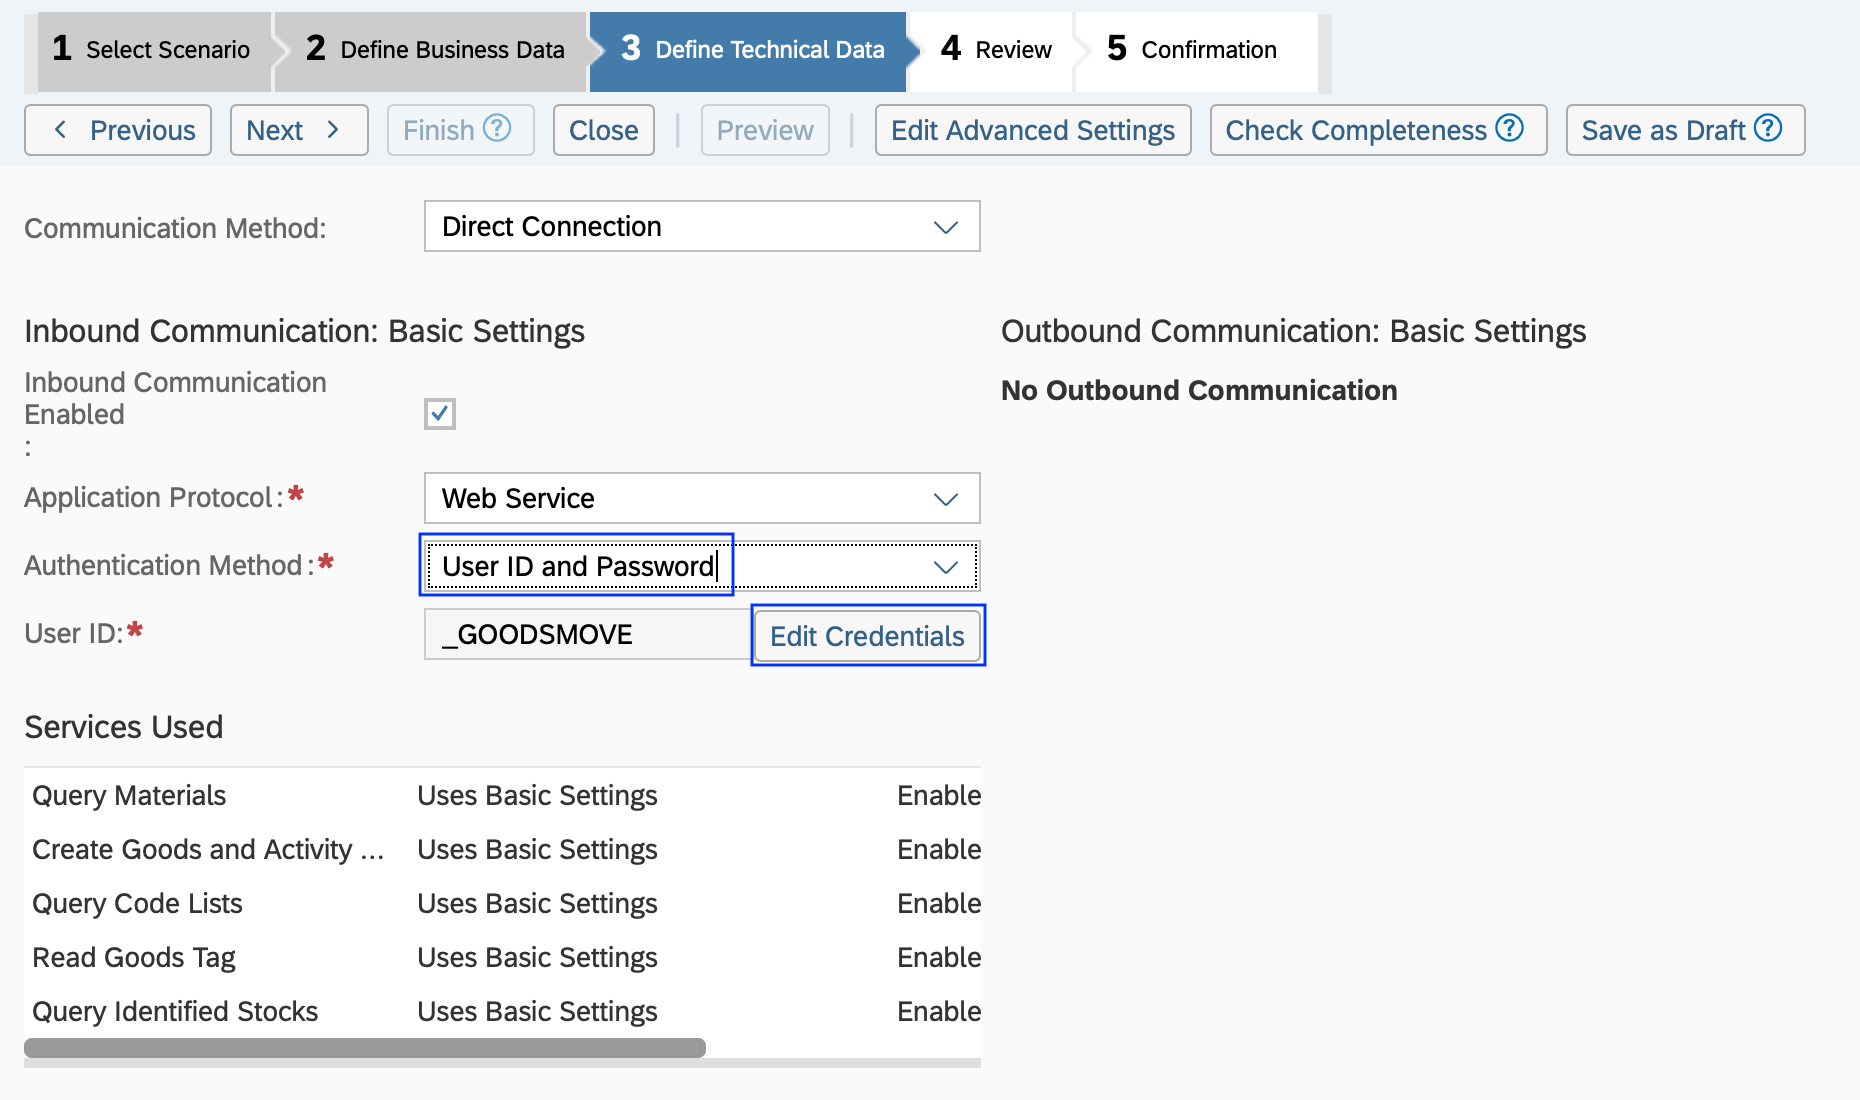Click Edit Advanced Settings
The image size is (1860, 1100).
click(1033, 129)
